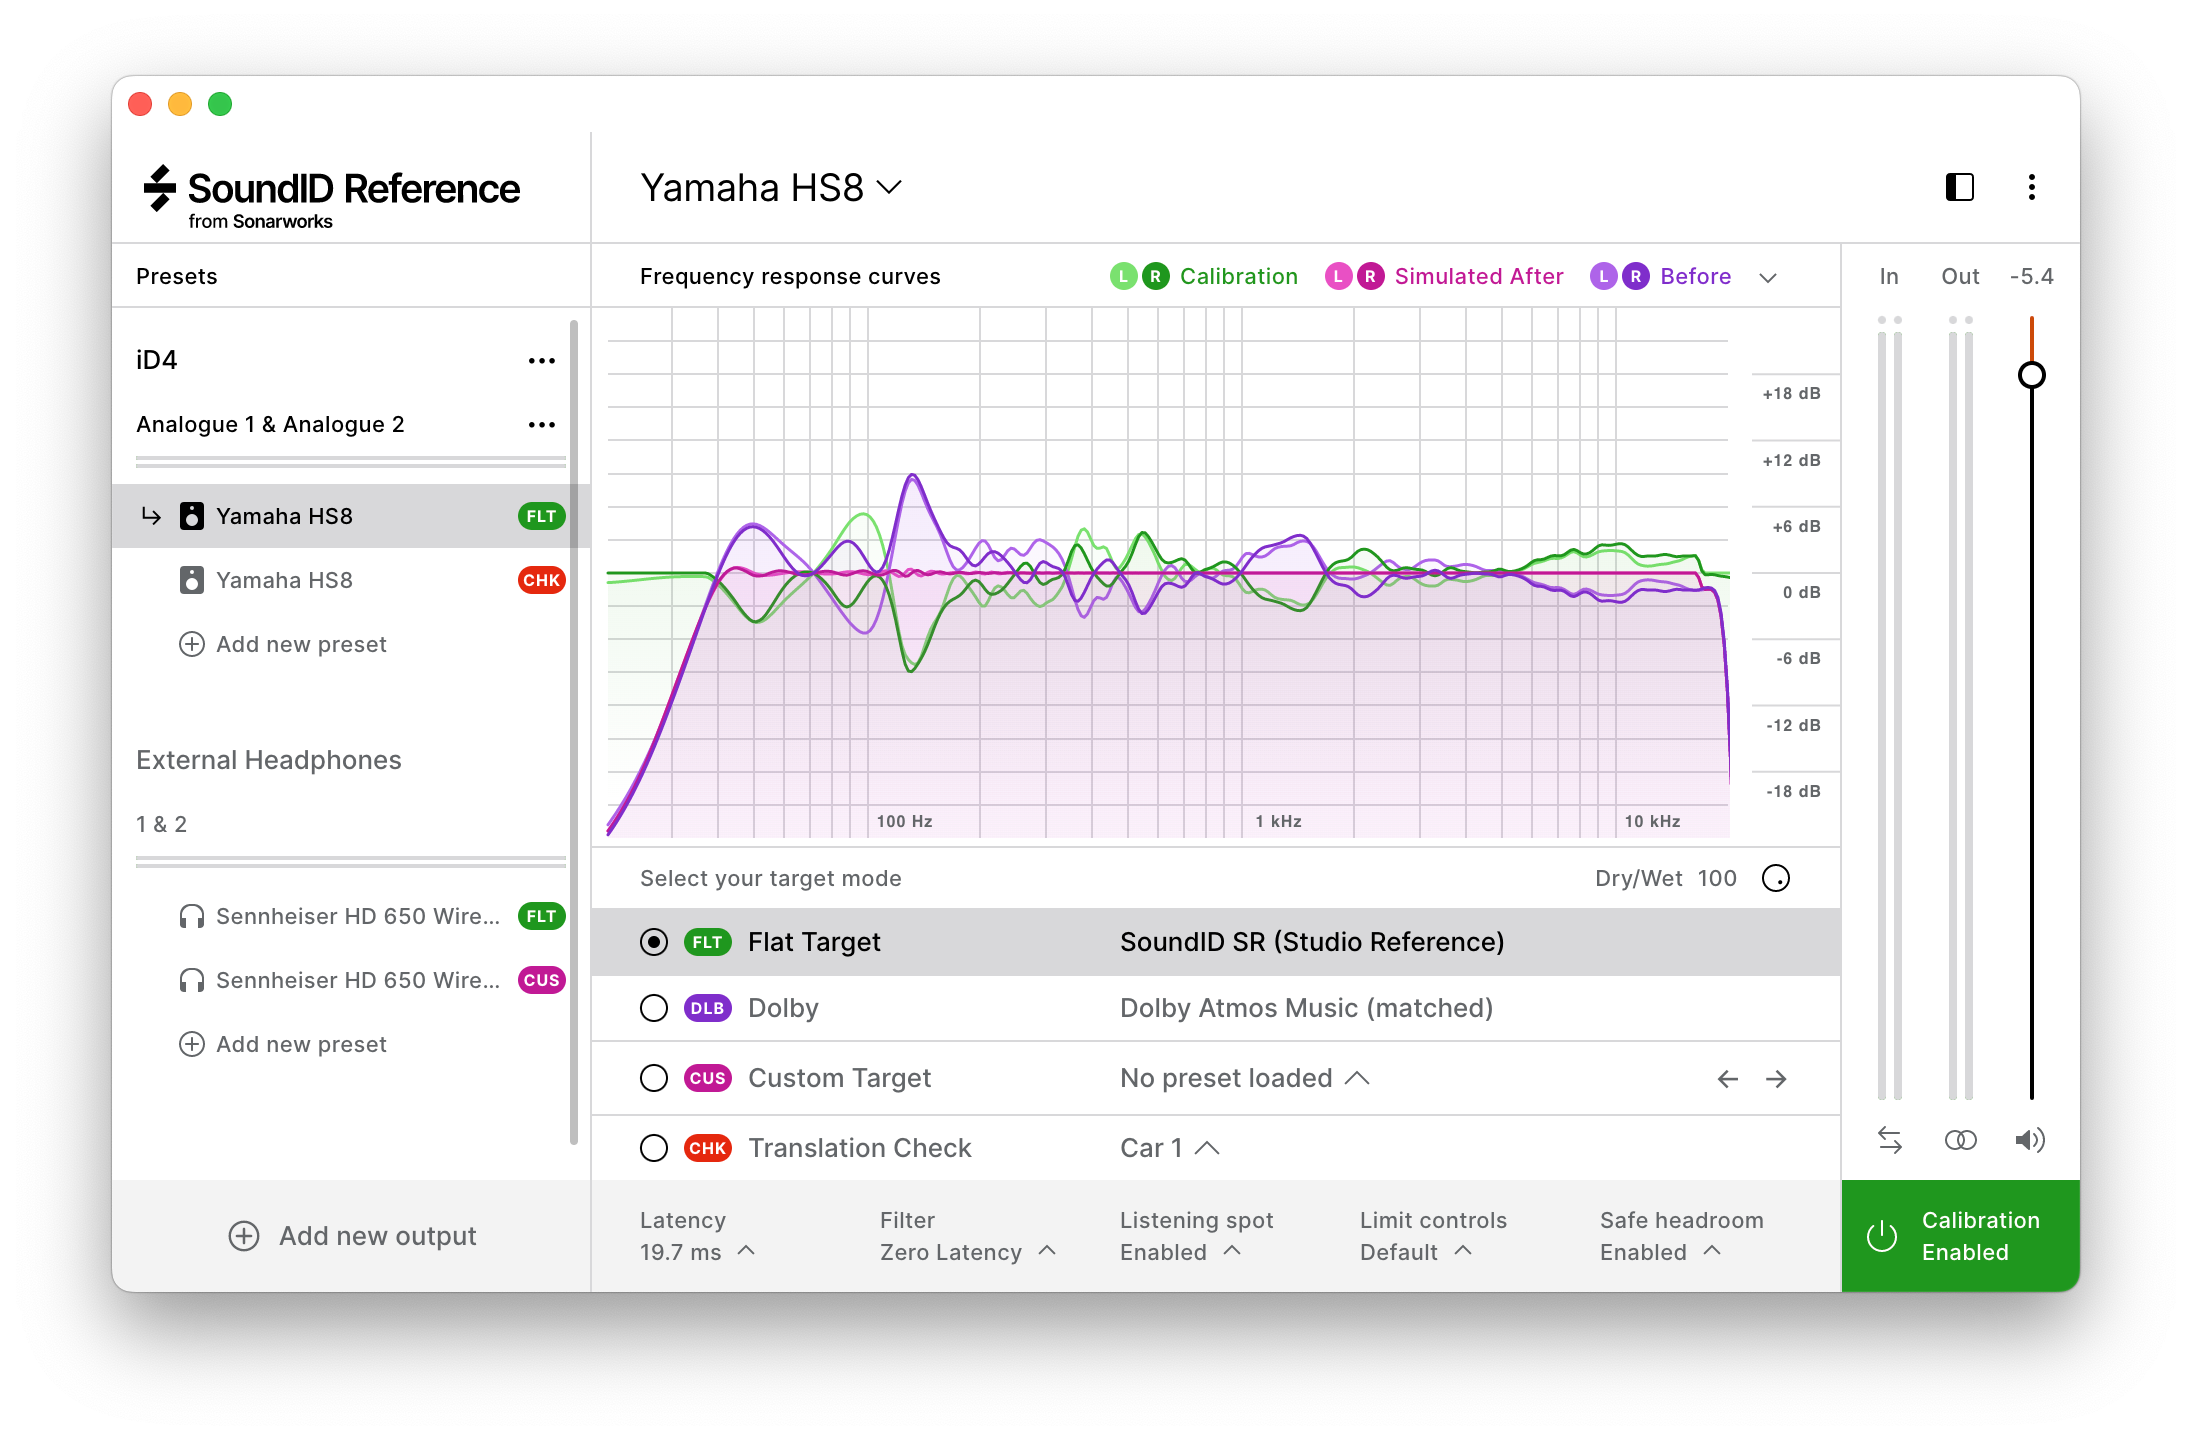
Task: Click Add new output button
Action: (x=352, y=1236)
